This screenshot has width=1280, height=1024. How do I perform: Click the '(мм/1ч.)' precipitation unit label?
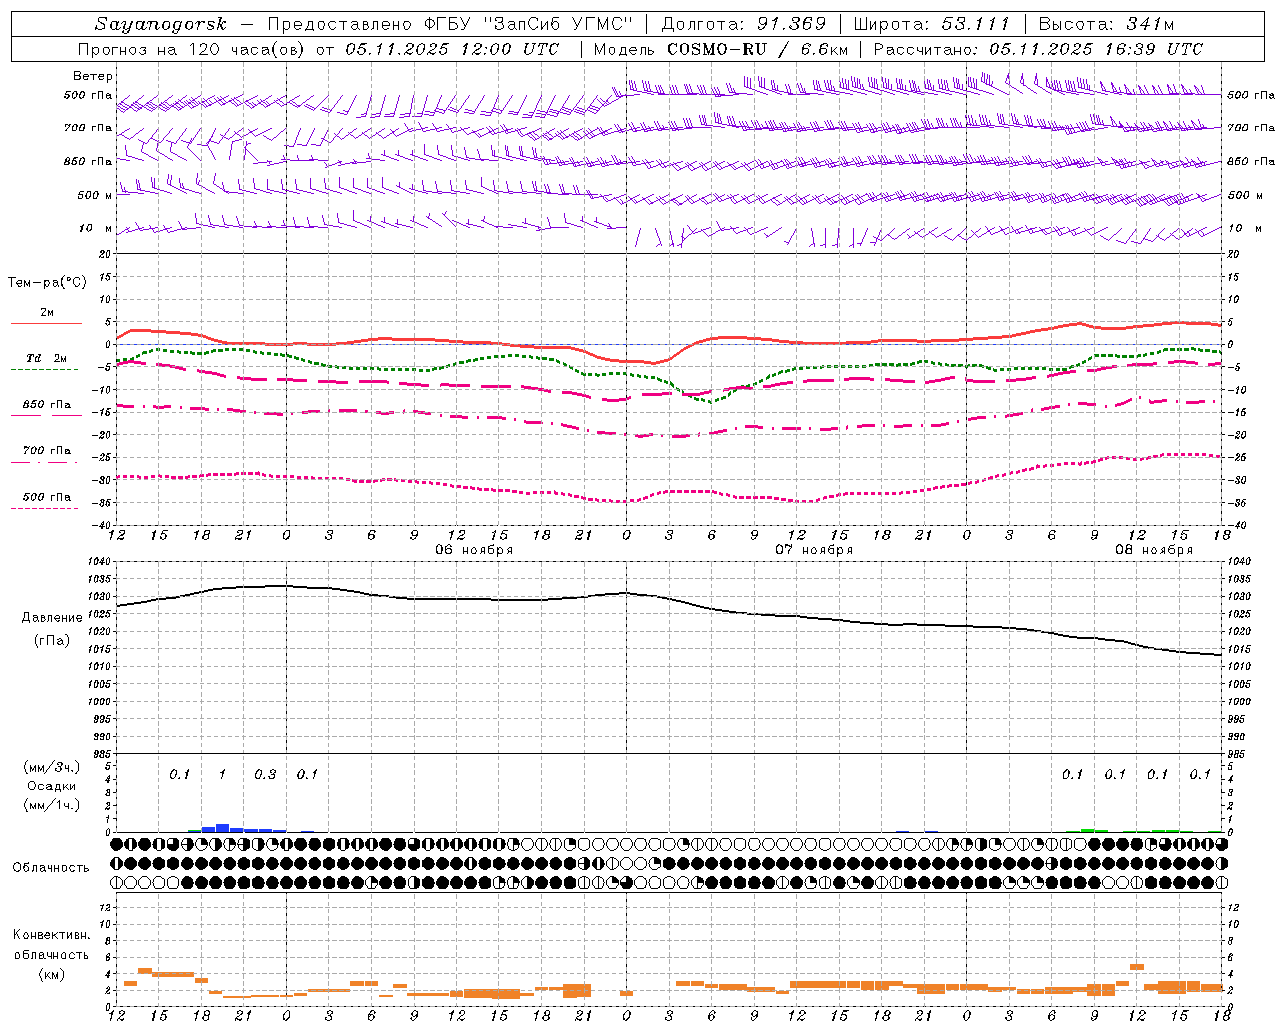click(x=51, y=805)
